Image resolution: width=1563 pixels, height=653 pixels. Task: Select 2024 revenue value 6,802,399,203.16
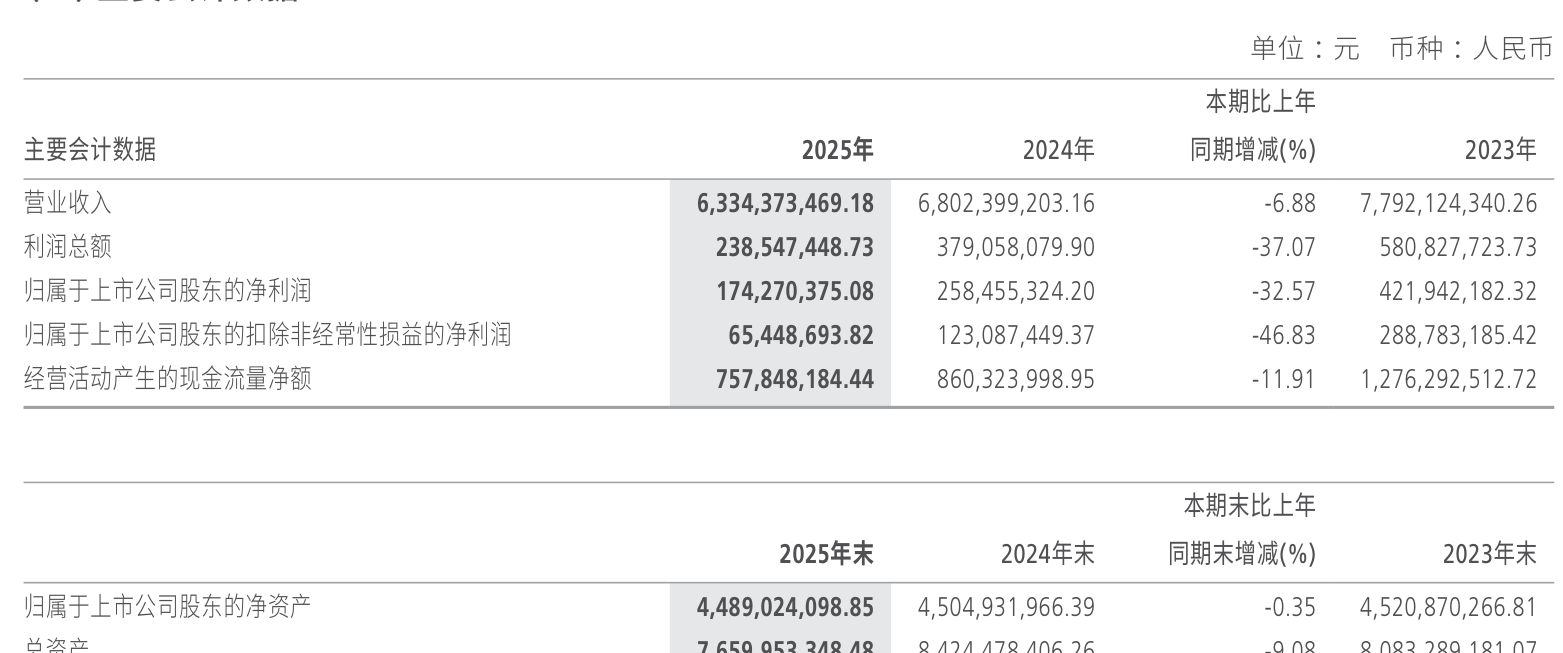coord(1006,203)
